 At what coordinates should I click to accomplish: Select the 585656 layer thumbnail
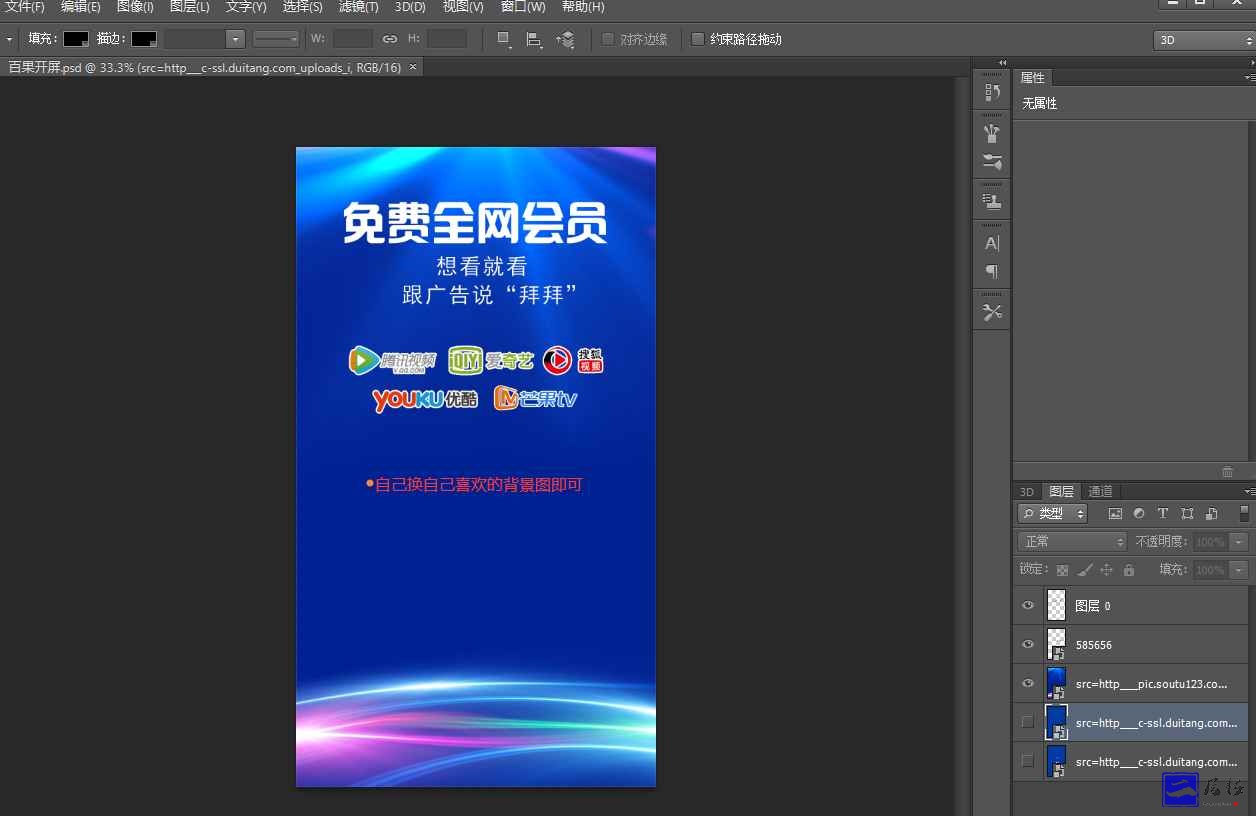[x=1056, y=644]
